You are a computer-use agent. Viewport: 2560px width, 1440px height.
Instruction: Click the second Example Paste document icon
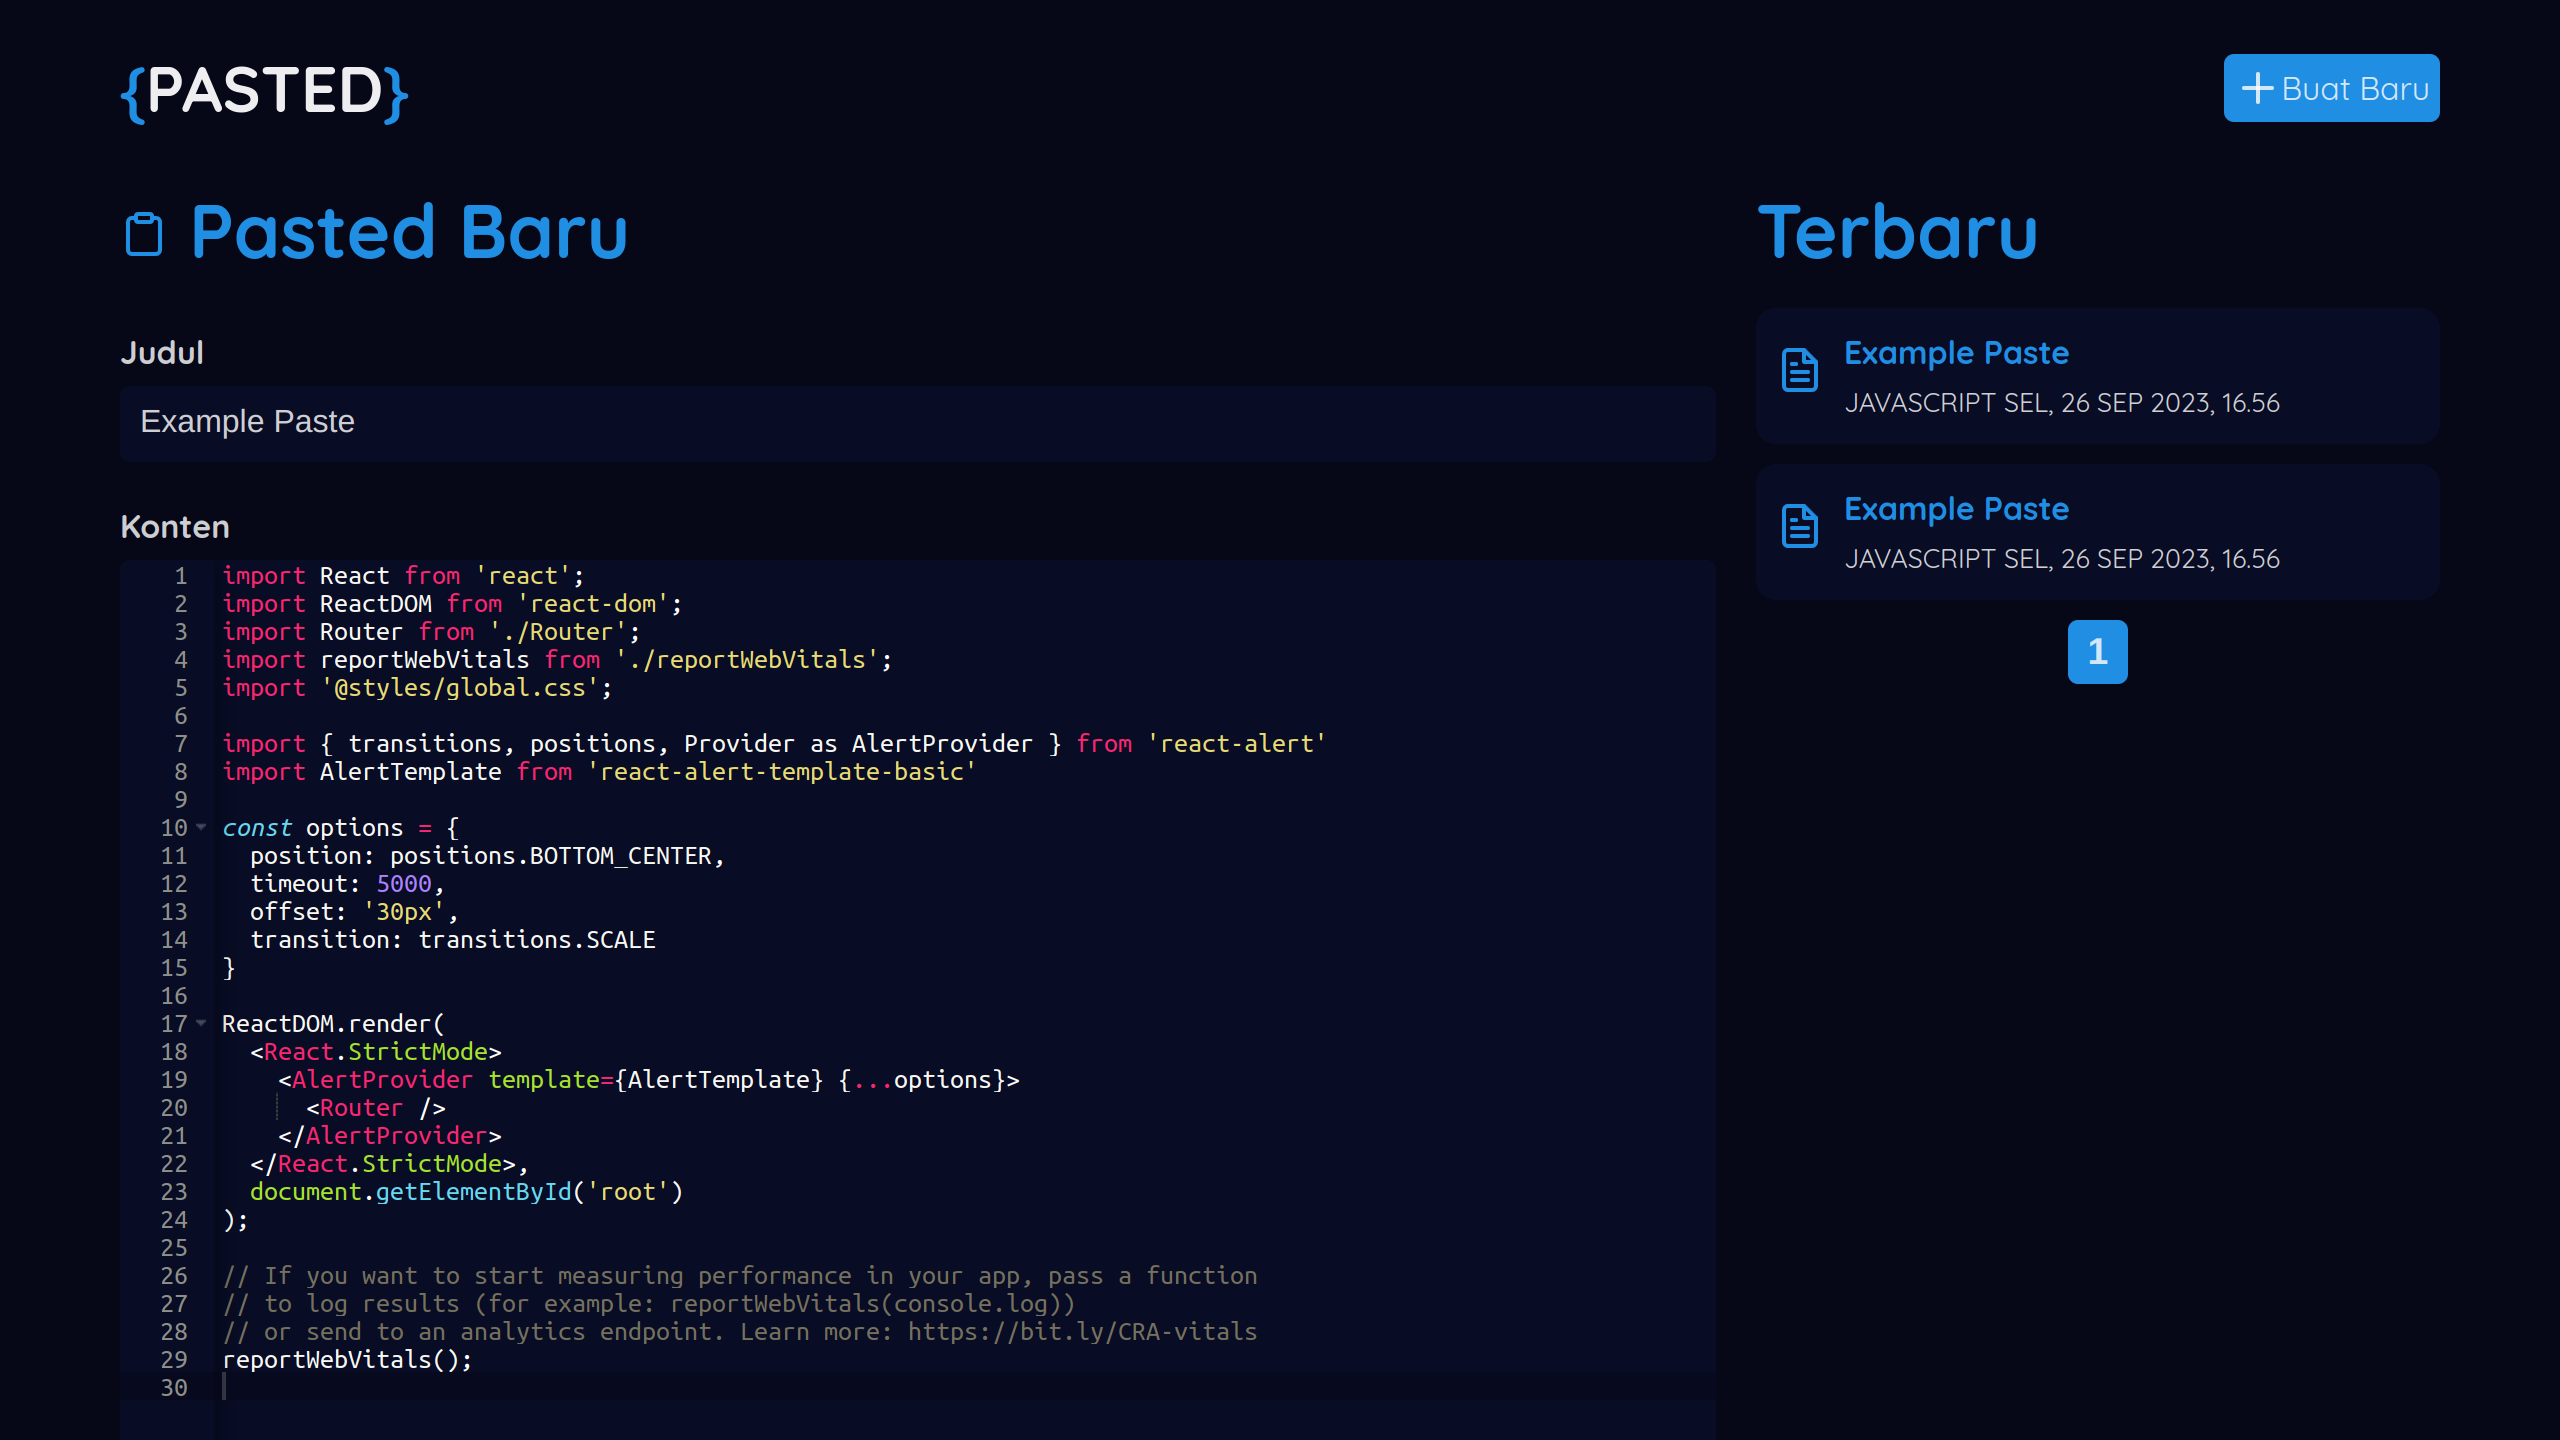click(x=1800, y=526)
